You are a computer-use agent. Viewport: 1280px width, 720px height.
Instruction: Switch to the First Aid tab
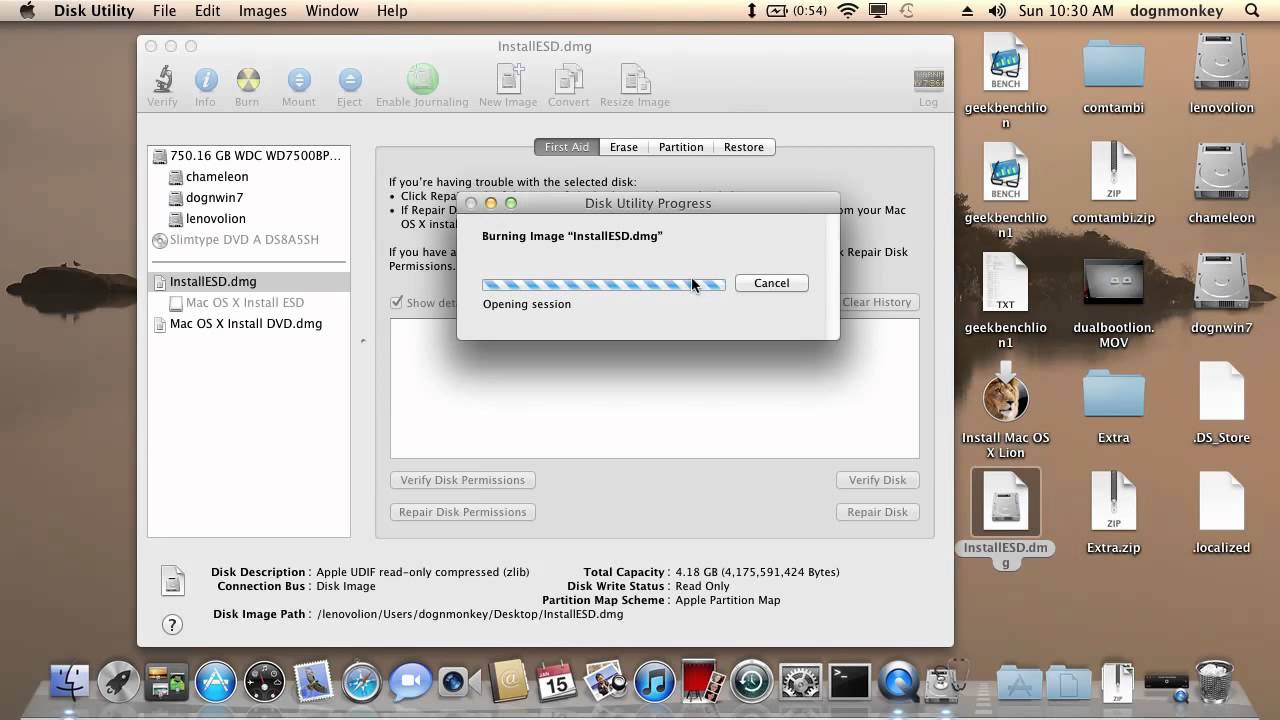pos(567,147)
